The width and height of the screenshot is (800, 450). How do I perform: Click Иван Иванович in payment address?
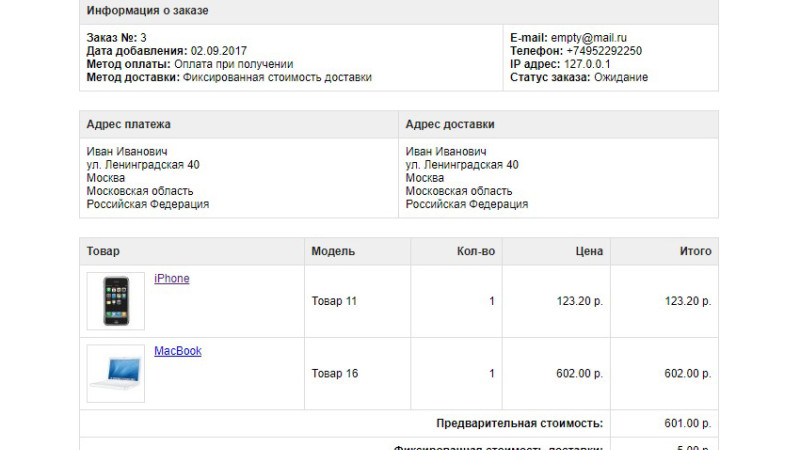coord(127,152)
